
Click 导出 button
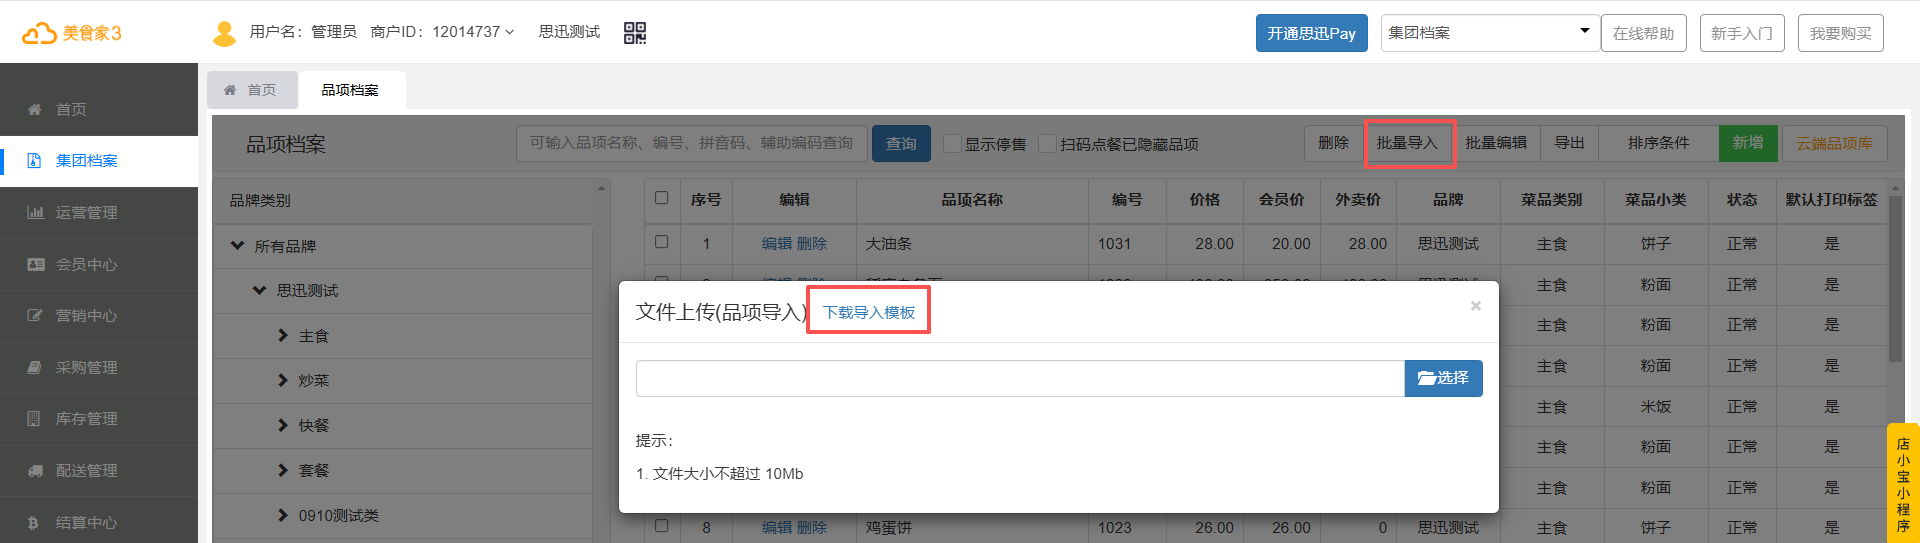[1569, 143]
